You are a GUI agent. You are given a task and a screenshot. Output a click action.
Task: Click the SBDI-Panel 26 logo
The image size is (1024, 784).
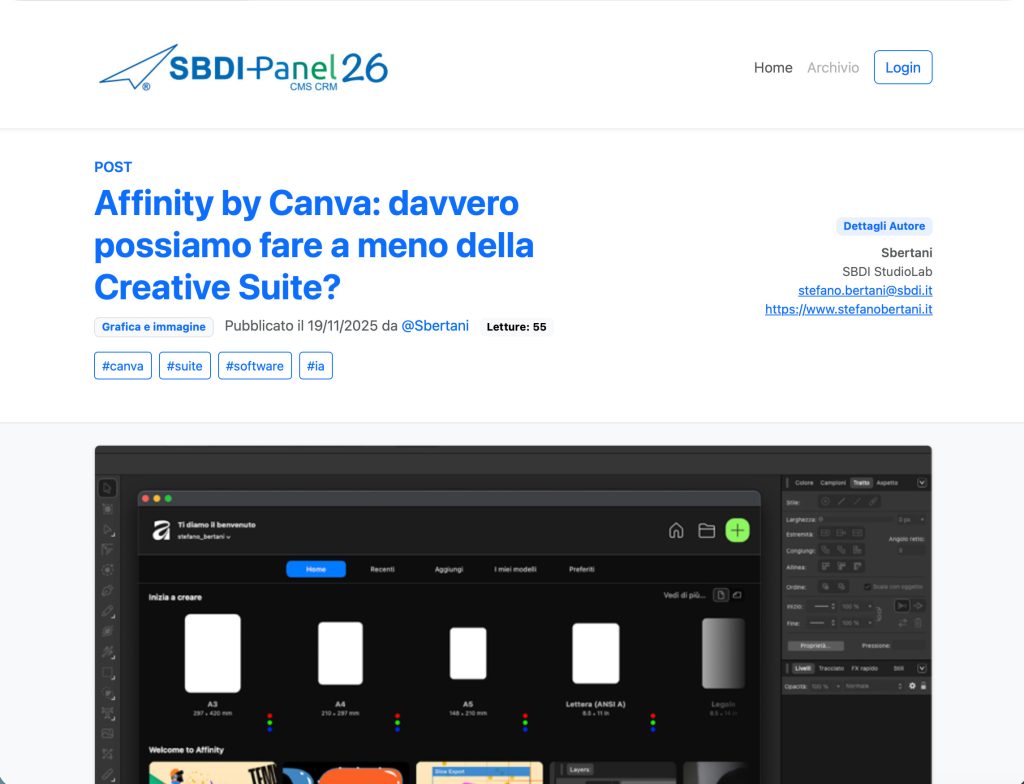[243, 68]
